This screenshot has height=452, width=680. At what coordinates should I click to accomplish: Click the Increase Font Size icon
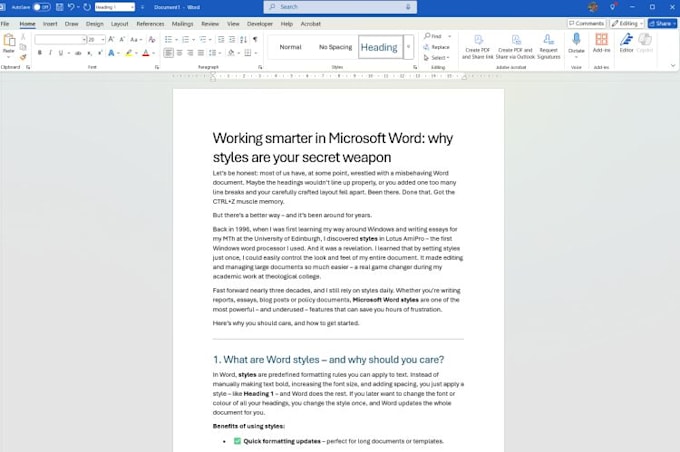[x=111, y=39]
